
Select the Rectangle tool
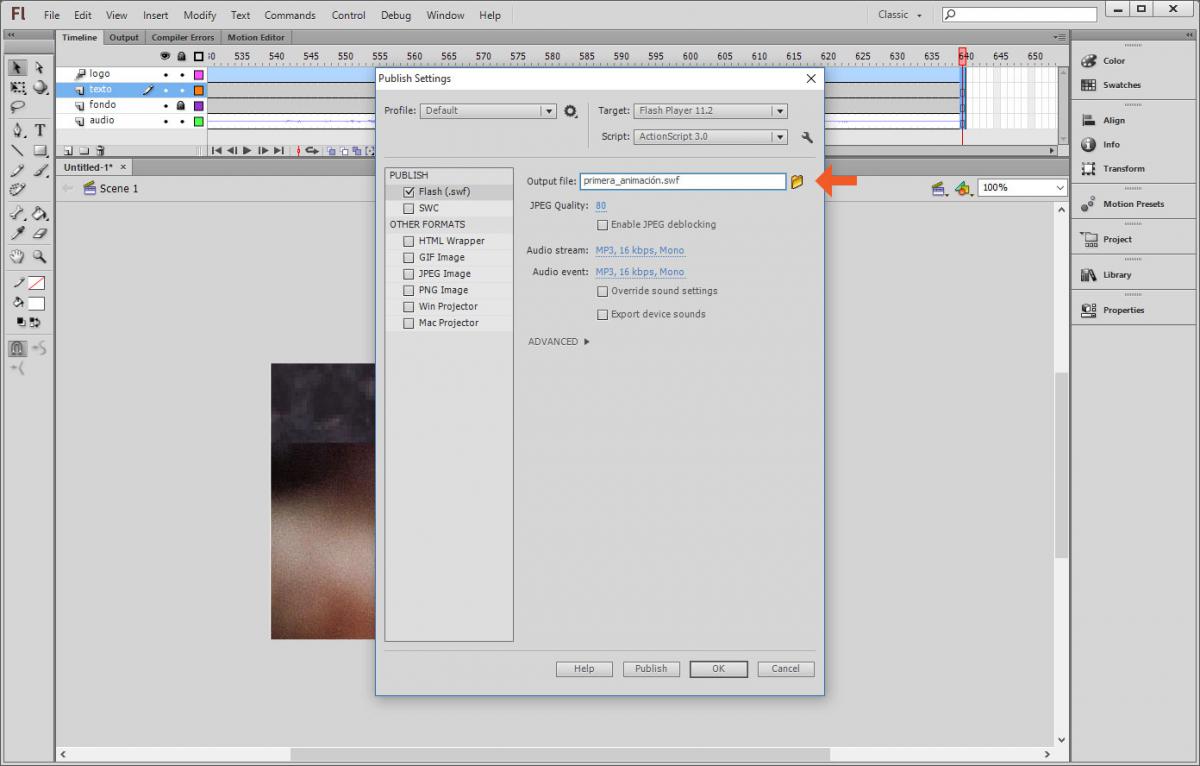coord(39,151)
